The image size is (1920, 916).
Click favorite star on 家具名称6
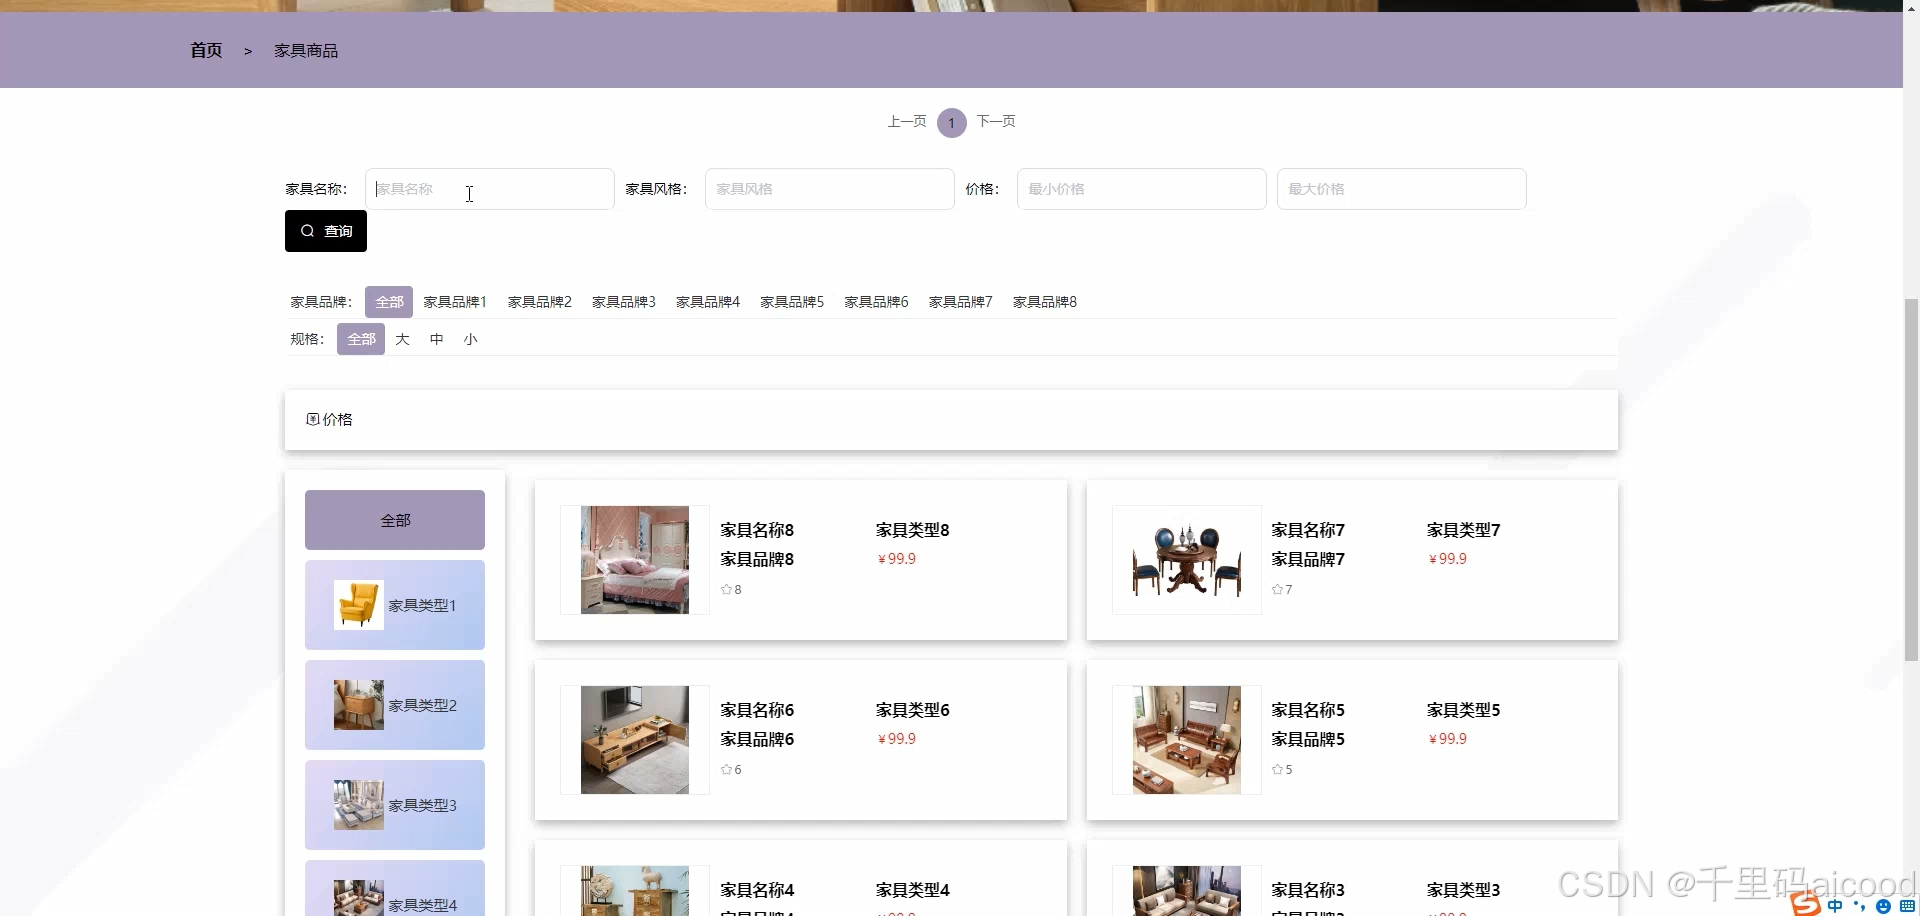point(727,770)
